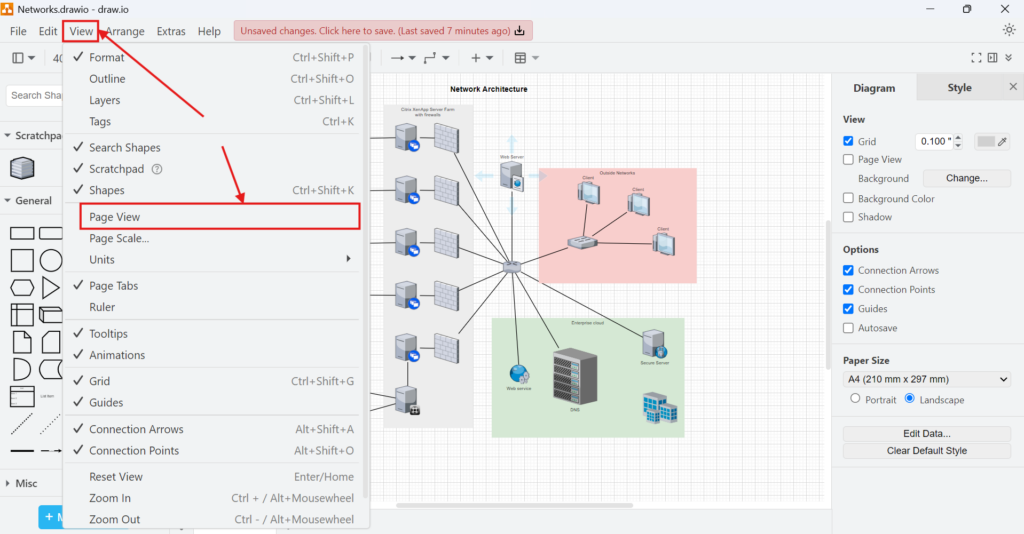Click the Edit Data button
This screenshot has width=1024, height=534.
click(927, 433)
